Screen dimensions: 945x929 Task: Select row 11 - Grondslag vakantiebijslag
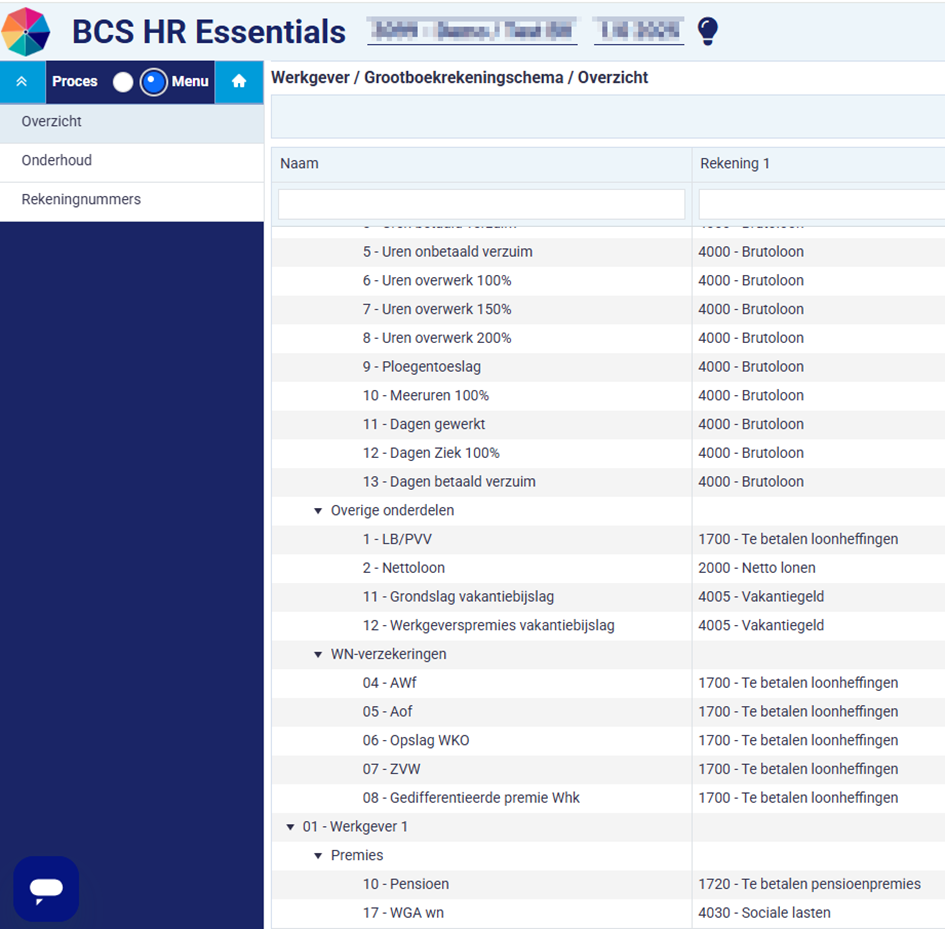pos(608,597)
